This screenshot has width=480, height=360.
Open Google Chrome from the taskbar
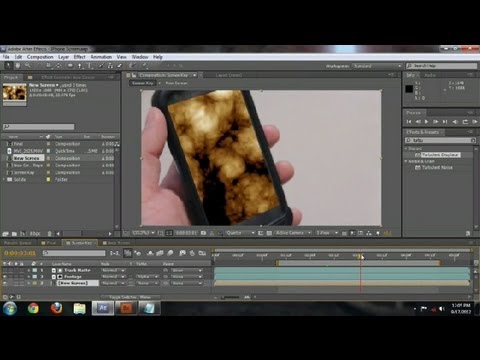click(x=33, y=308)
